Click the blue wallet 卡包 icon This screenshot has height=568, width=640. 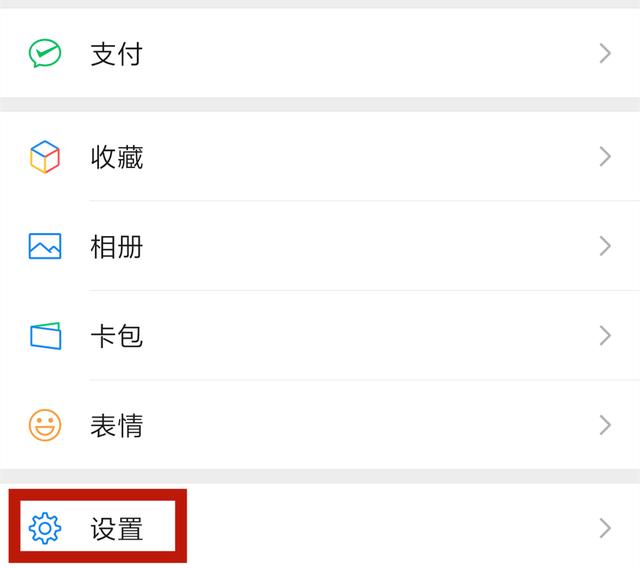tap(45, 336)
